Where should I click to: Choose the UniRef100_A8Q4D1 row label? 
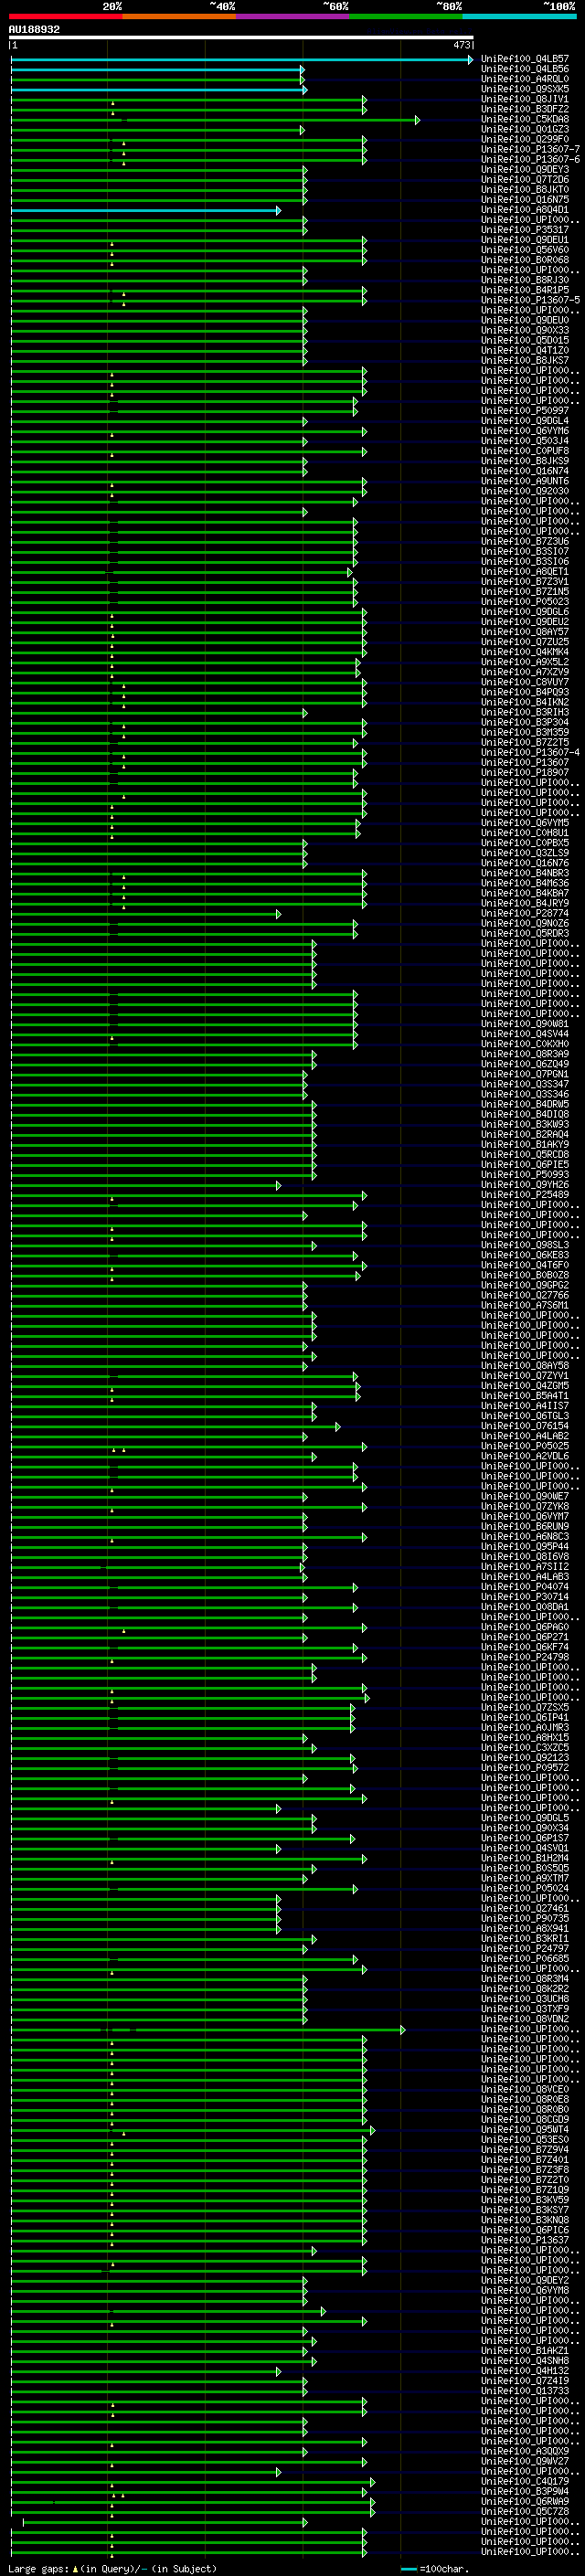[x=525, y=210]
